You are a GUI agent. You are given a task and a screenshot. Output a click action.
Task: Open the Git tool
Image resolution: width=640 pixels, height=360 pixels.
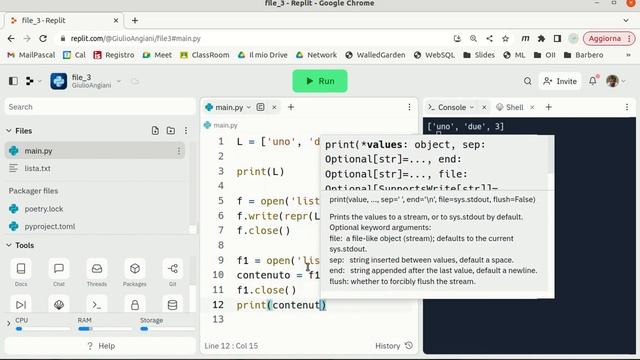173,273
